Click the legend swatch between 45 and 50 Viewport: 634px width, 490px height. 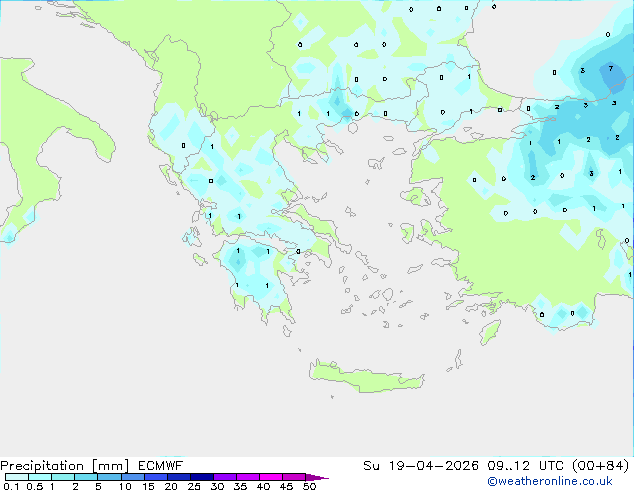pos(294,477)
